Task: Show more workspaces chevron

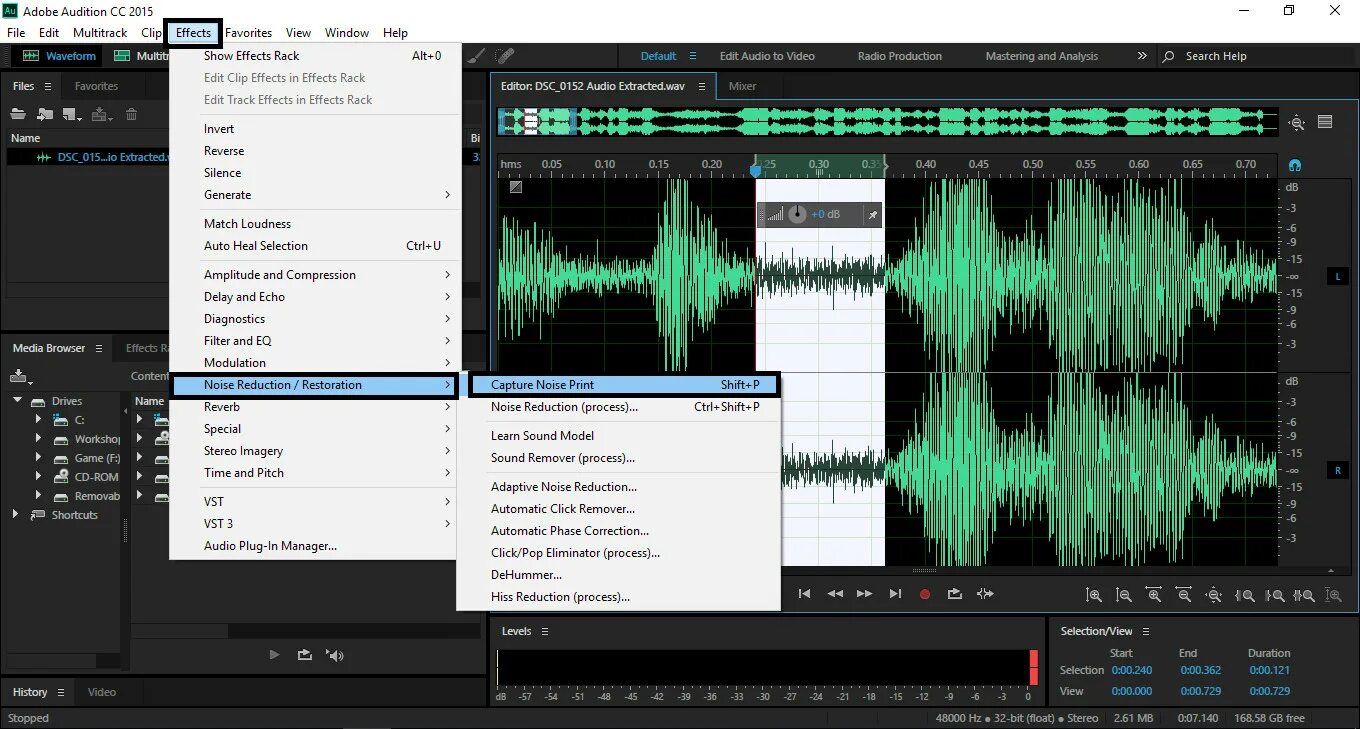Action: 1142,56
